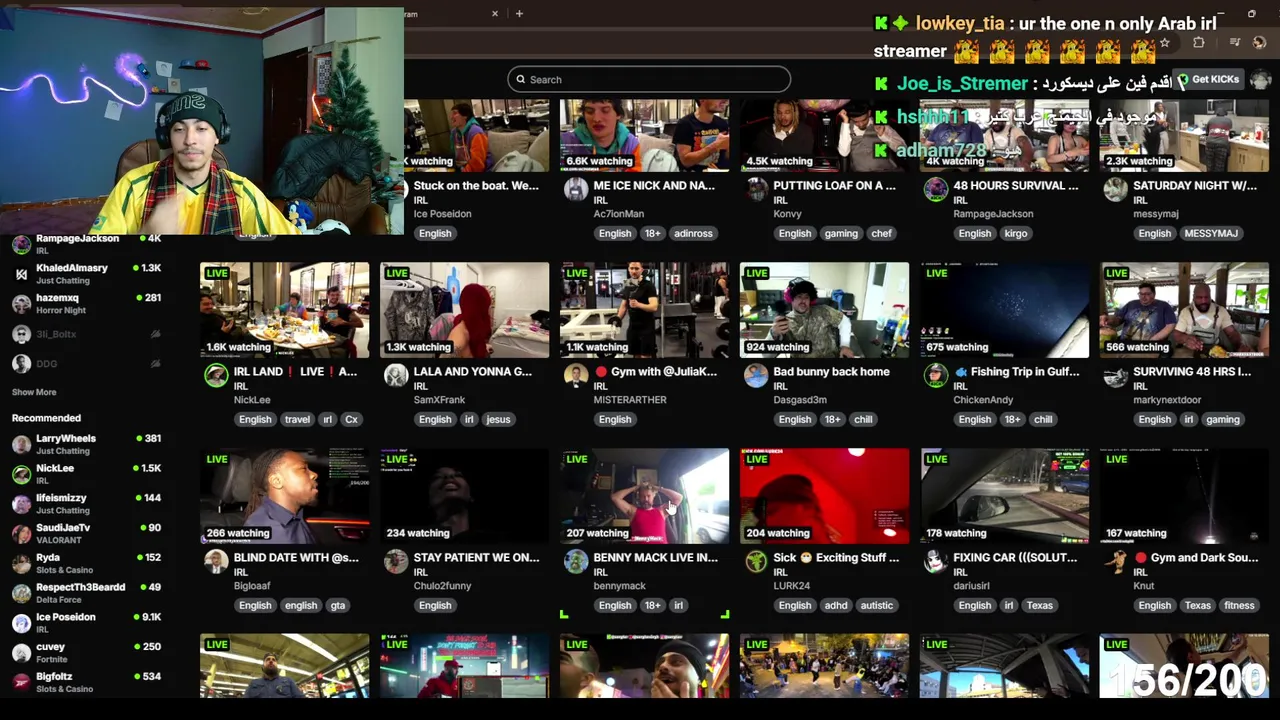Click cuvey Fortnite avatar in sidebar
1280x720 pixels.
(x=21, y=653)
